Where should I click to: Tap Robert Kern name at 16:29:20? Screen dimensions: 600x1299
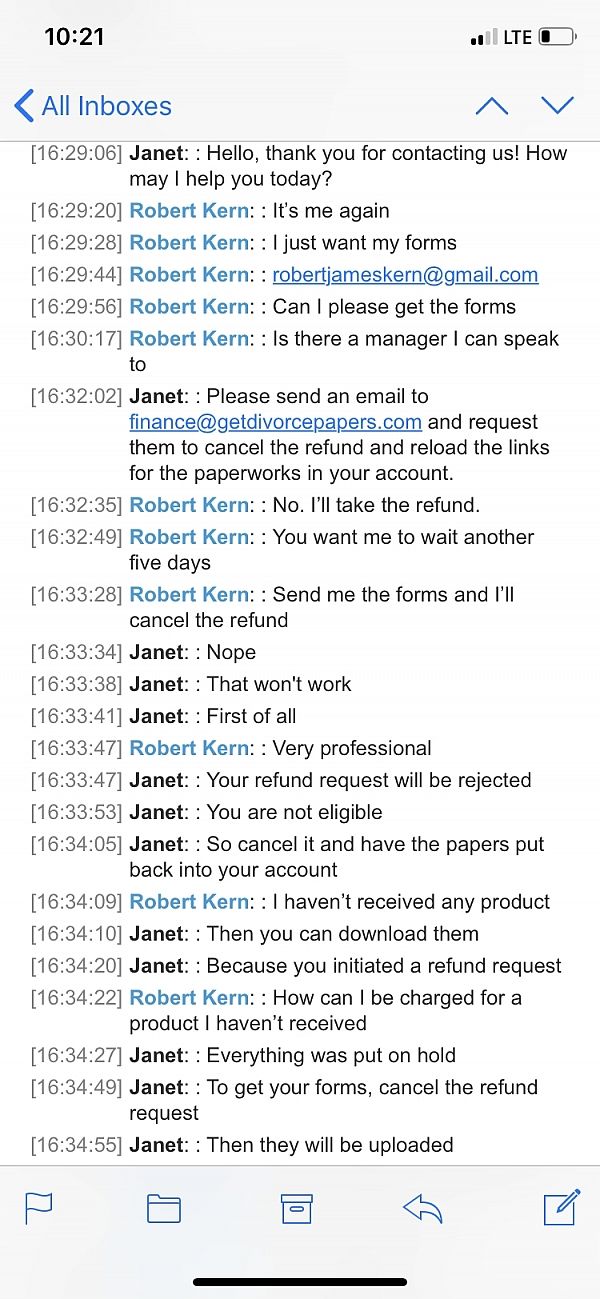pyautogui.click(x=189, y=211)
